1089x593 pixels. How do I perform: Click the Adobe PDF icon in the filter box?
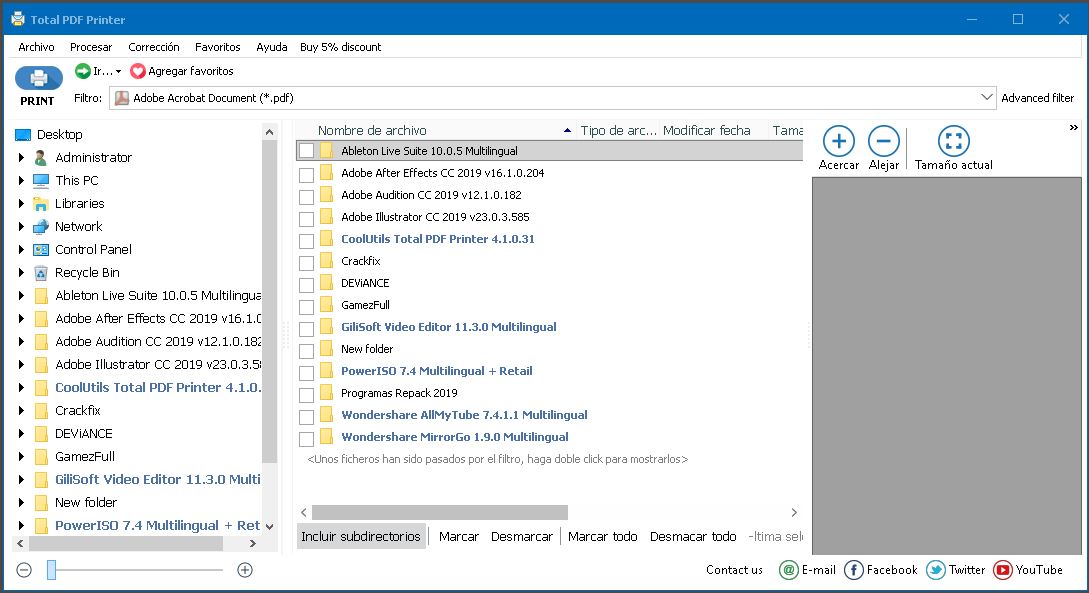click(x=122, y=98)
